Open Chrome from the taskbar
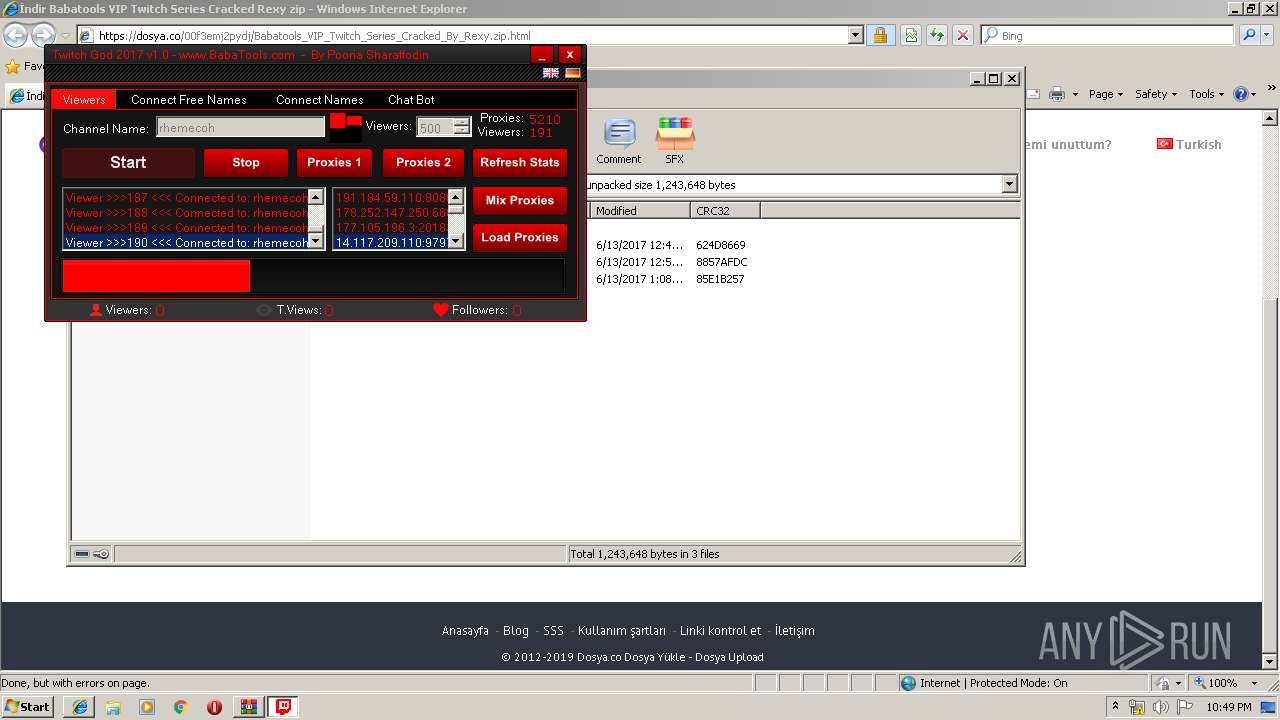 (x=180, y=707)
